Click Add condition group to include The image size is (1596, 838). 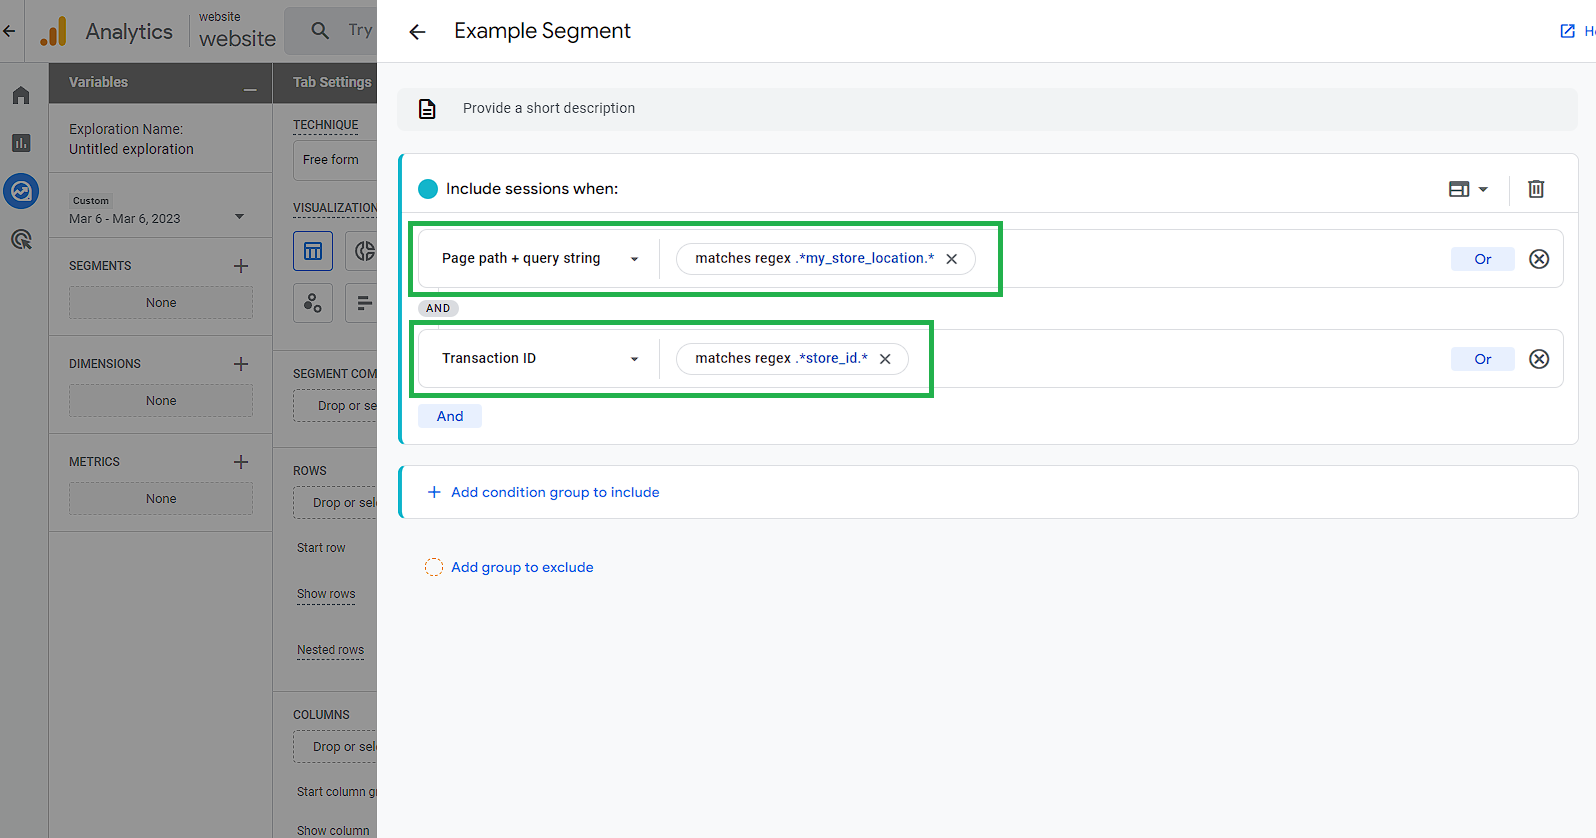(555, 492)
